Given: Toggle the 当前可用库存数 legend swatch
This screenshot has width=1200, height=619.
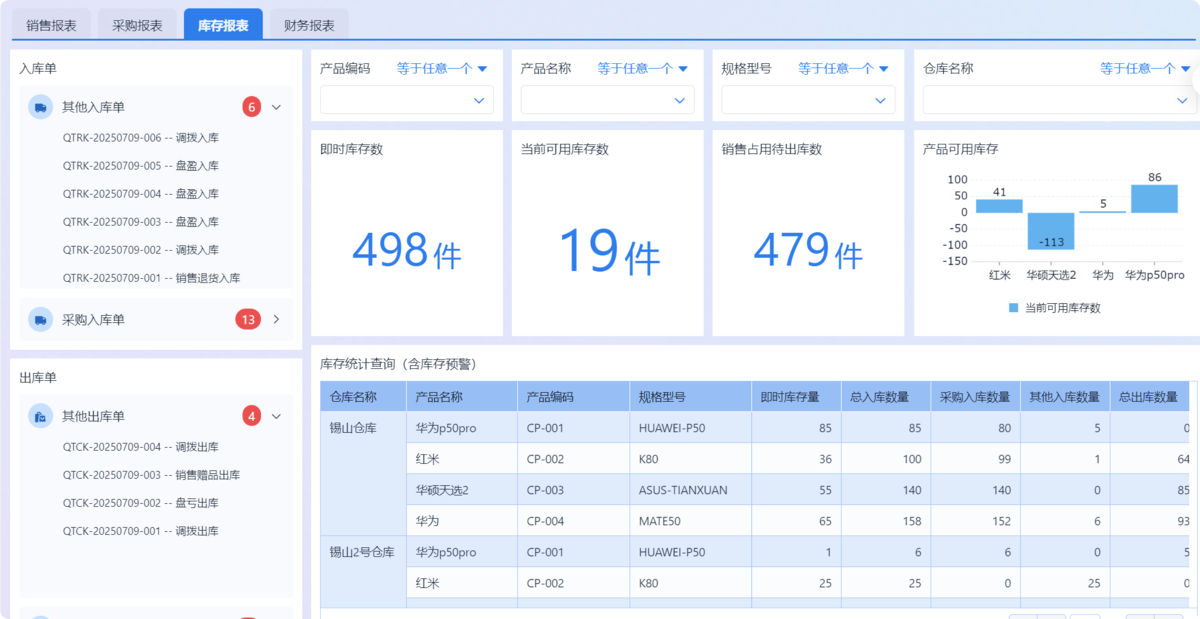Looking at the screenshot, I should tap(1013, 308).
